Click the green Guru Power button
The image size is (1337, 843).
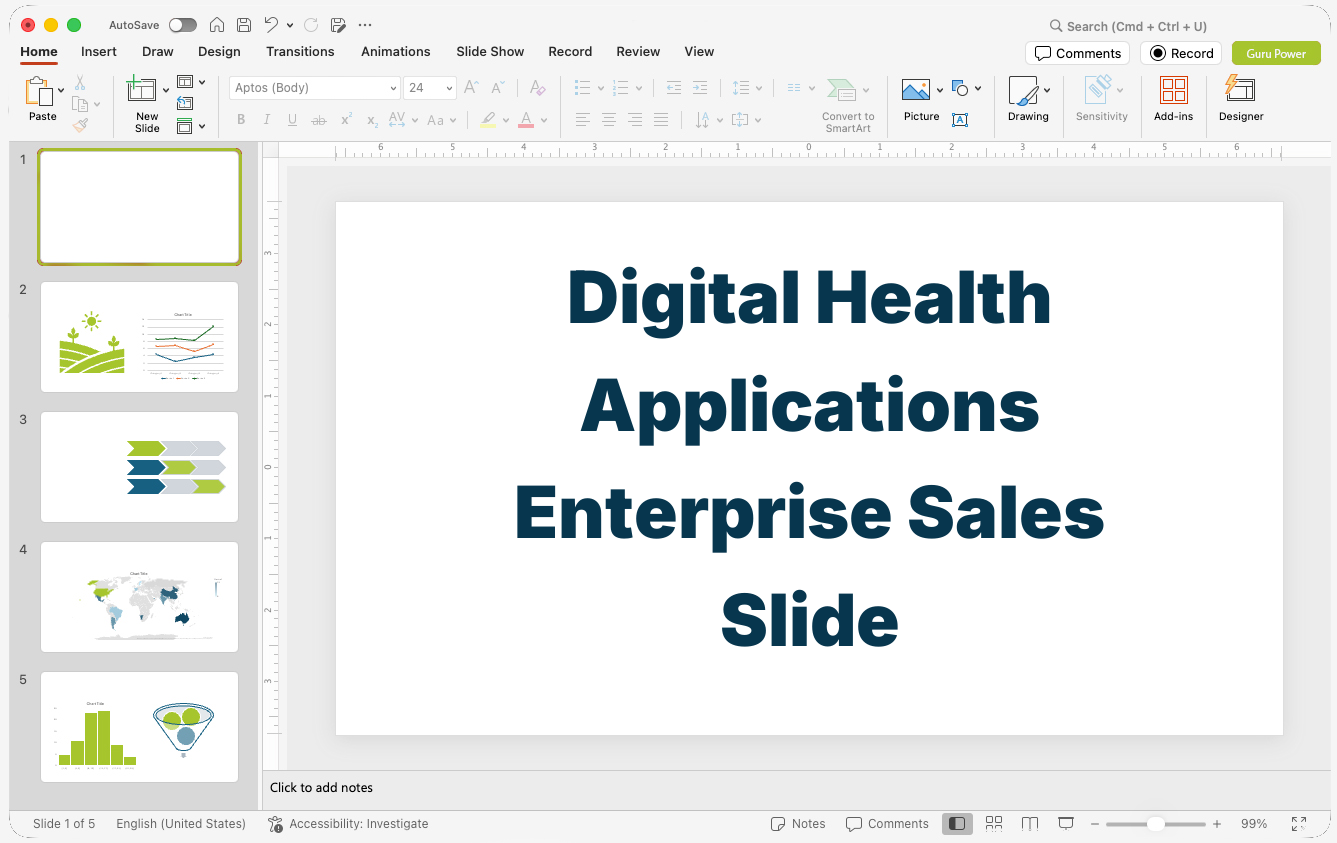pyautogui.click(x=1276, y=53)
